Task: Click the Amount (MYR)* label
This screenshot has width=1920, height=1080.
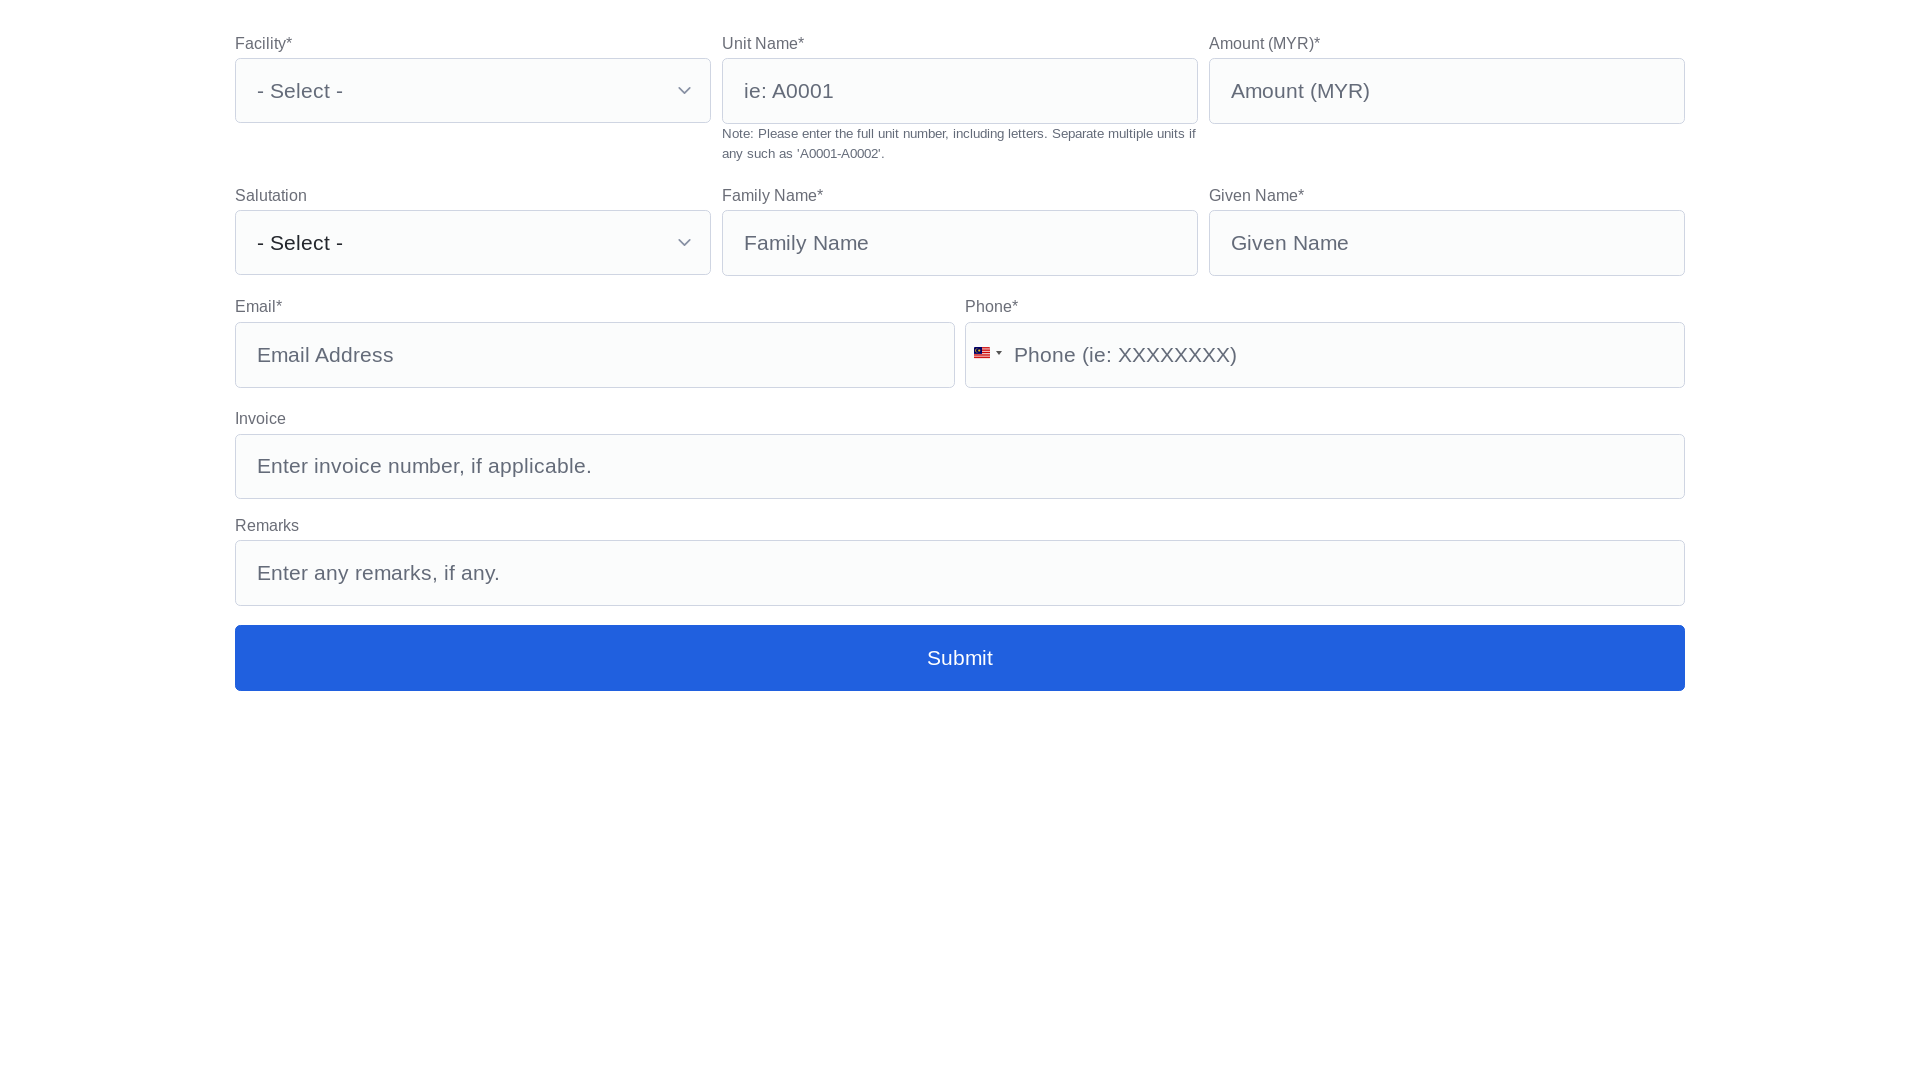Action: point(1264,44)
